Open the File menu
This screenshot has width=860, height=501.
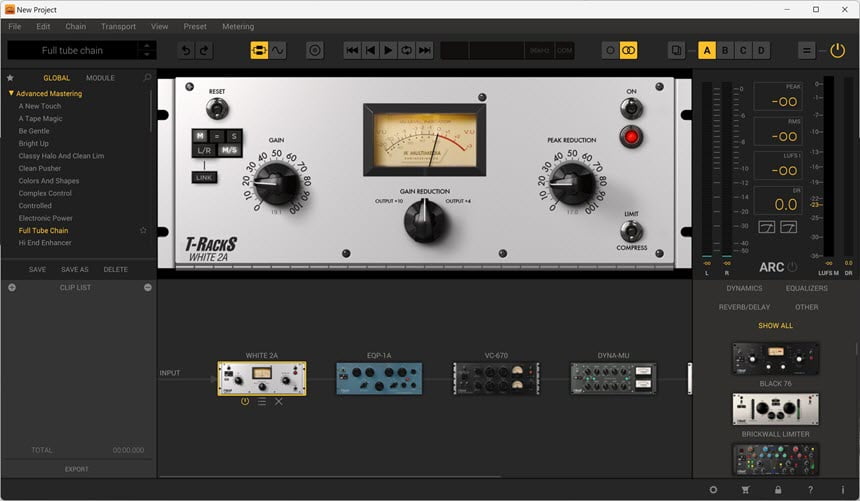click(15, 26)
